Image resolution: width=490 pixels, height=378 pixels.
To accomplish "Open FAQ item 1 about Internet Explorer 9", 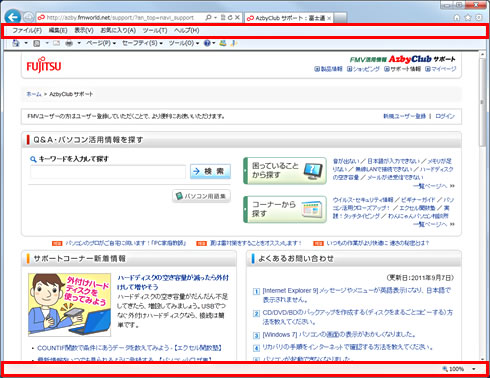I will tap(357, 295).
